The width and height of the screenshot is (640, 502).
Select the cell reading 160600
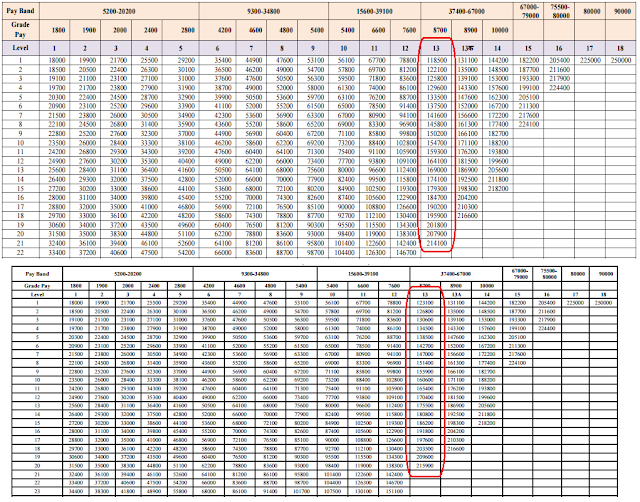(425, 380)
